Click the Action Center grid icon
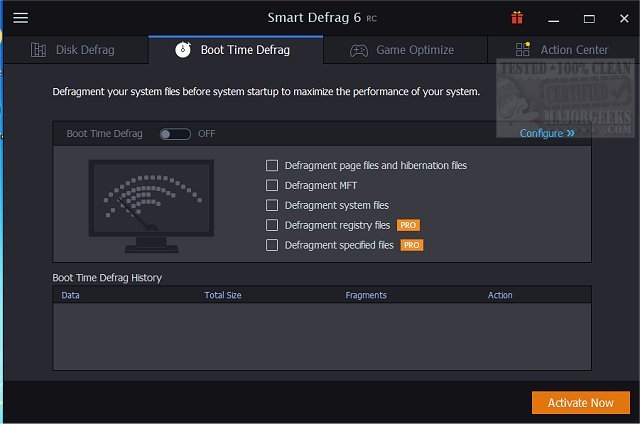The image size is (640, 424). click(522, 50)
